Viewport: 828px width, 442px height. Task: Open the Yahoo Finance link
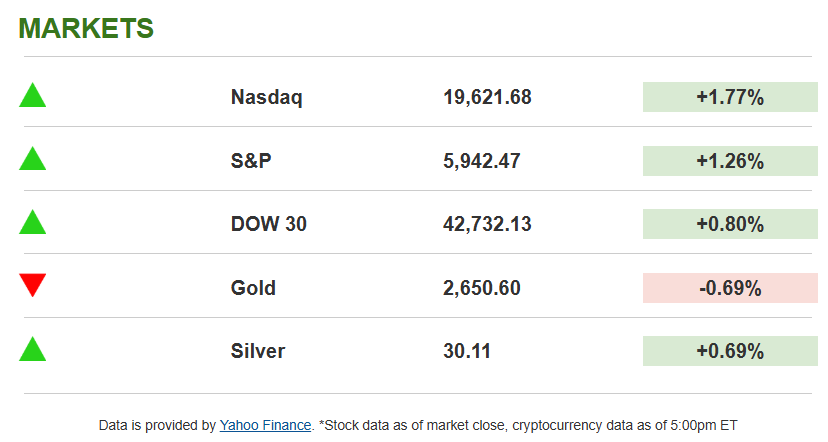pos(267,425)
